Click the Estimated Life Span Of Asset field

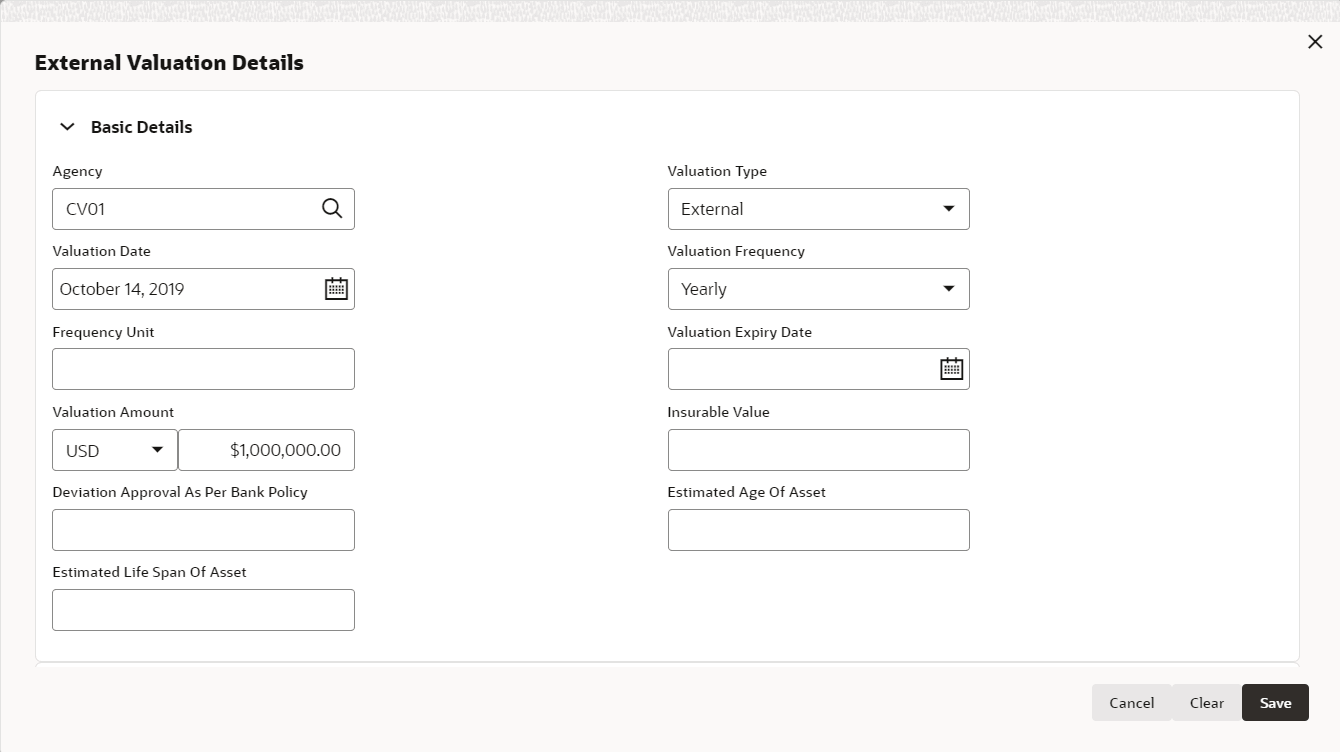click(x=203, y=610)
